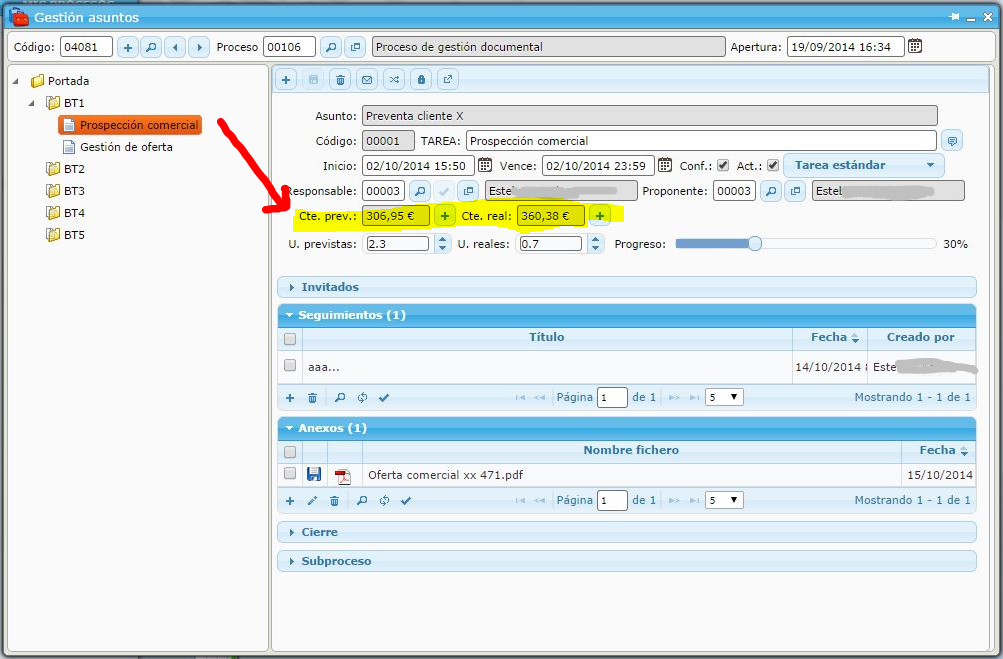Go to previous record arrow

pyautogui.click(x=175, y=47)
